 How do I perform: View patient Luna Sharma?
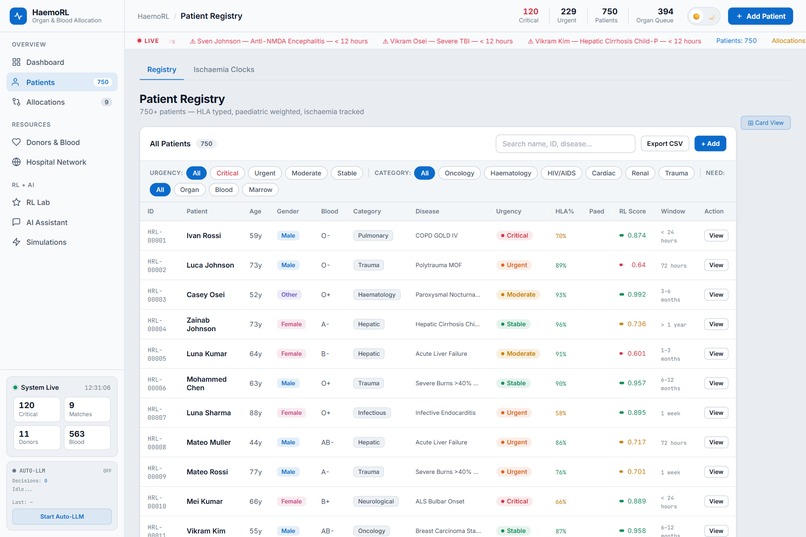coord(716,413)
